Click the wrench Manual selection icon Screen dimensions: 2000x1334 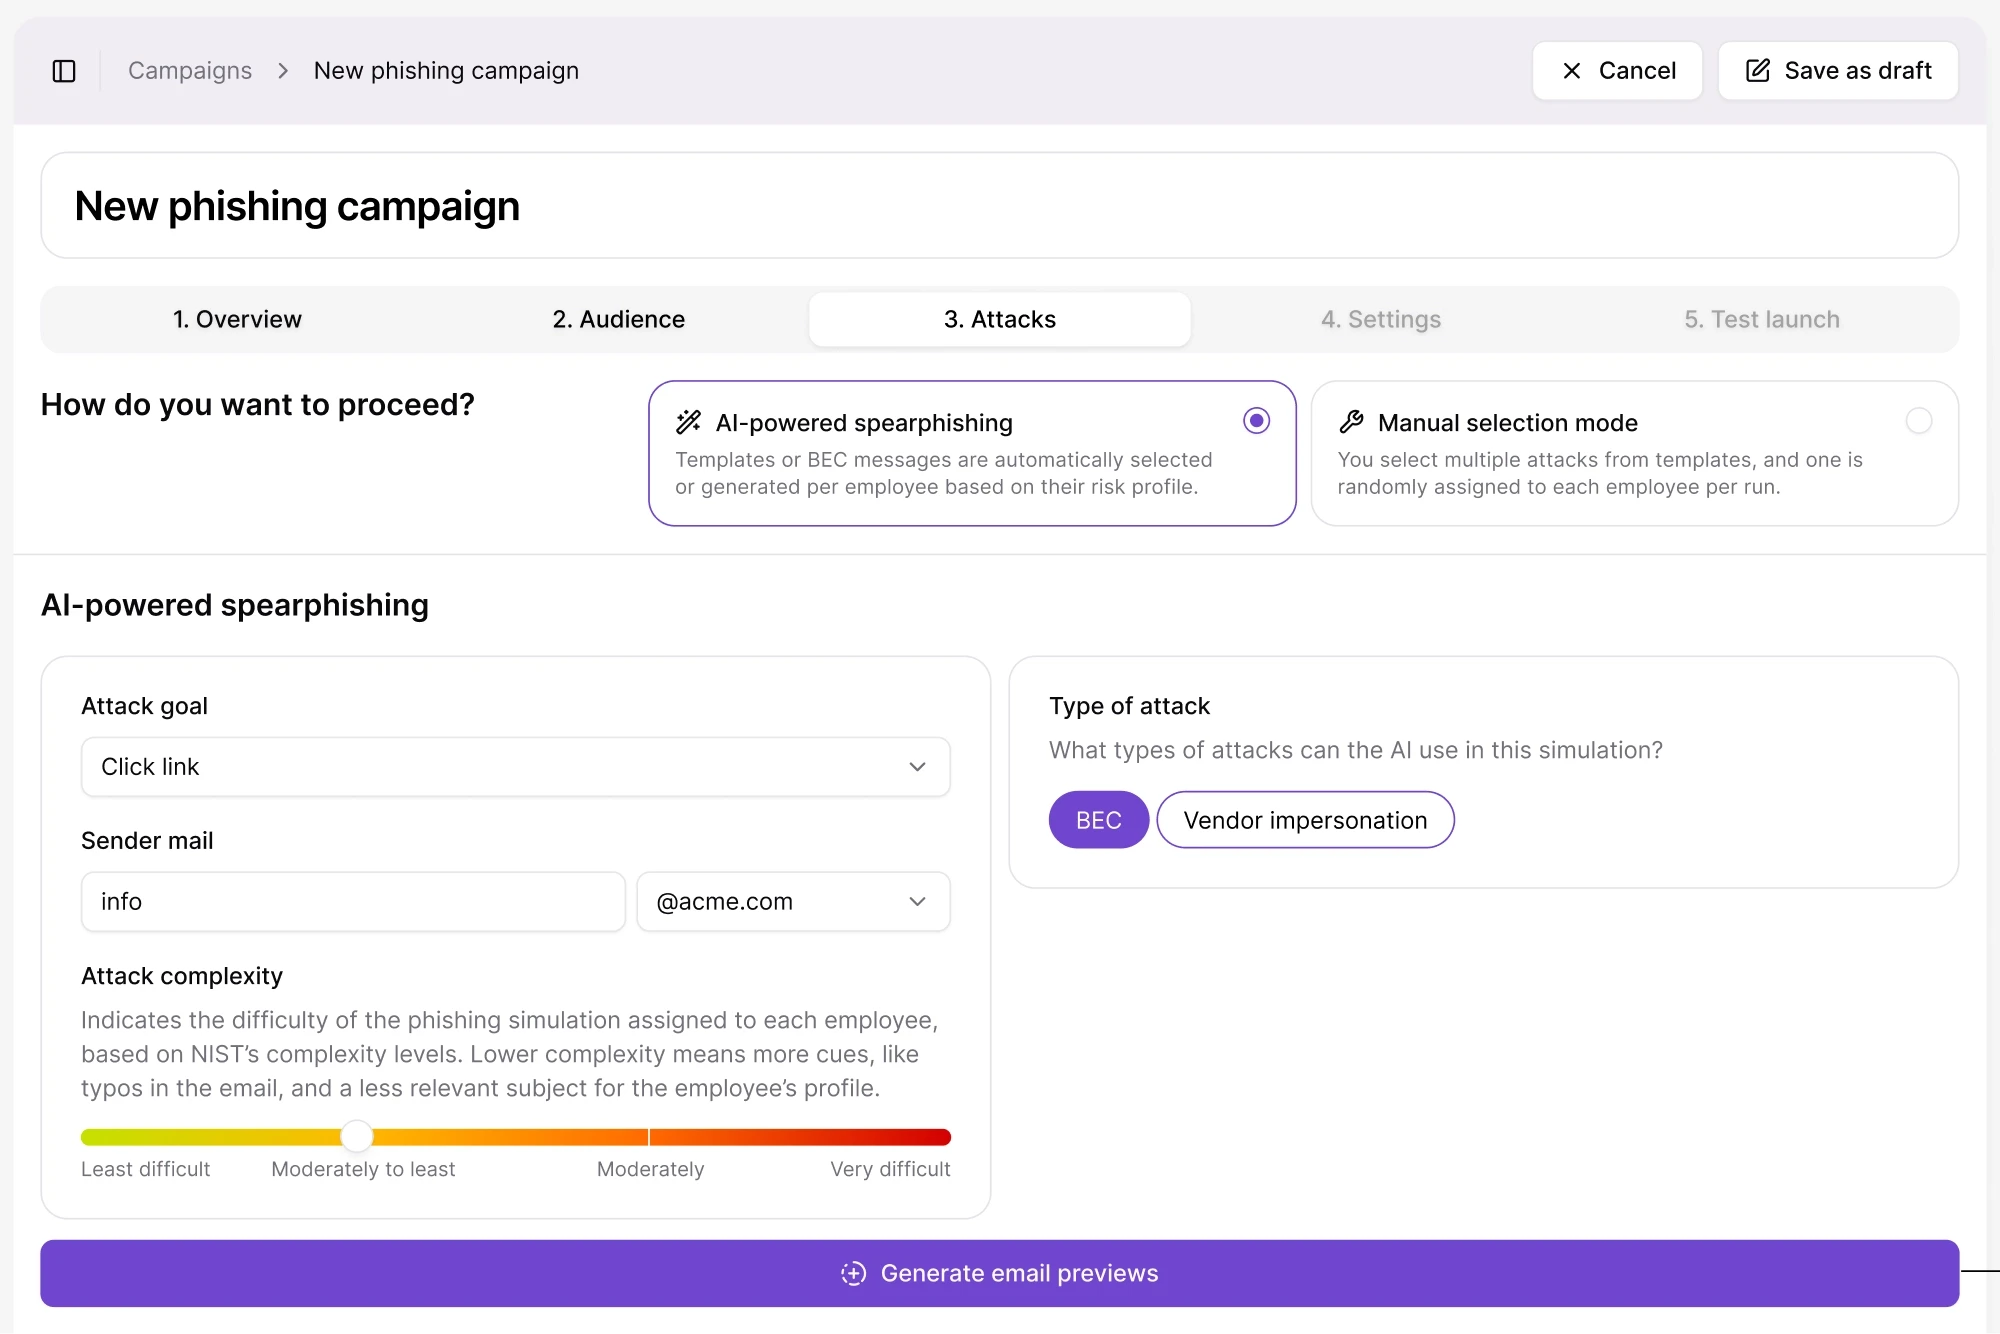coord(1351,422)
